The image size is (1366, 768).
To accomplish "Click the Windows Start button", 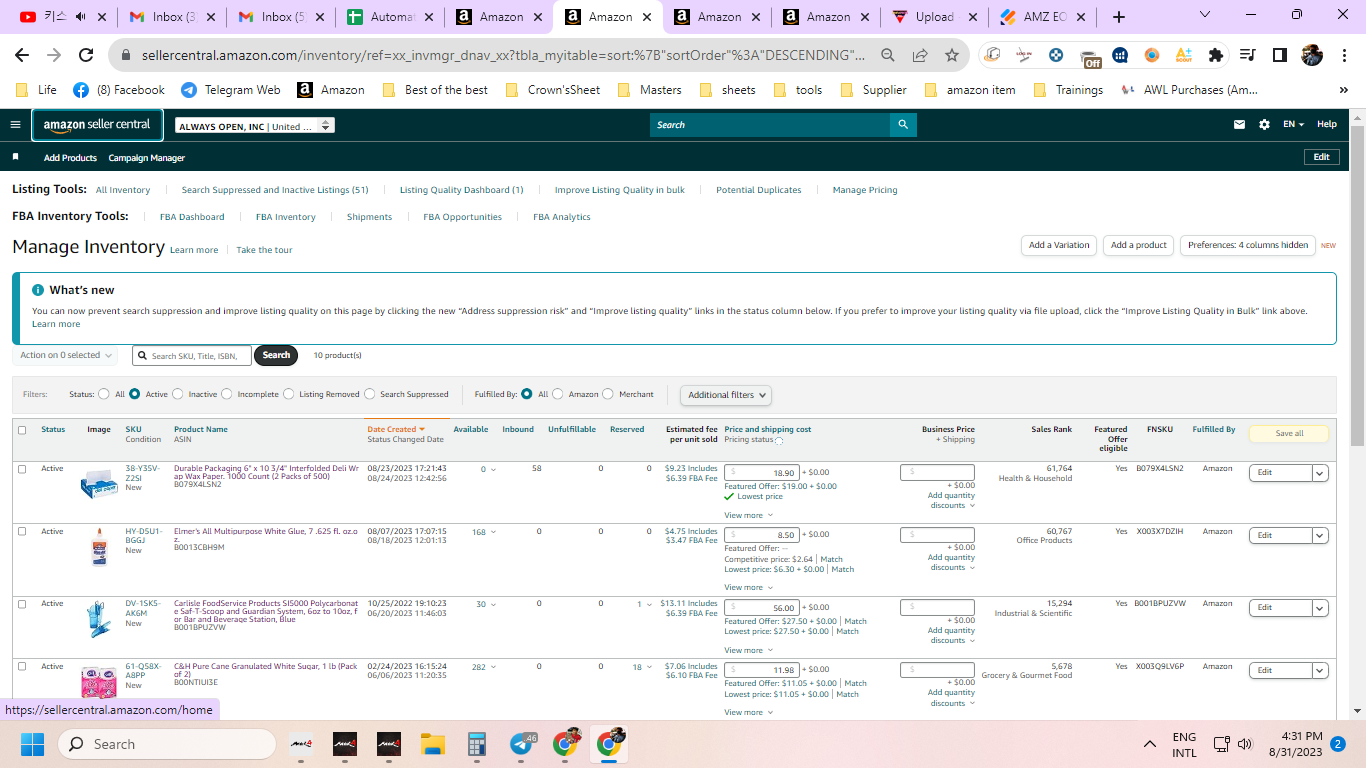I will pyautogui.click(x=33, y=744).
